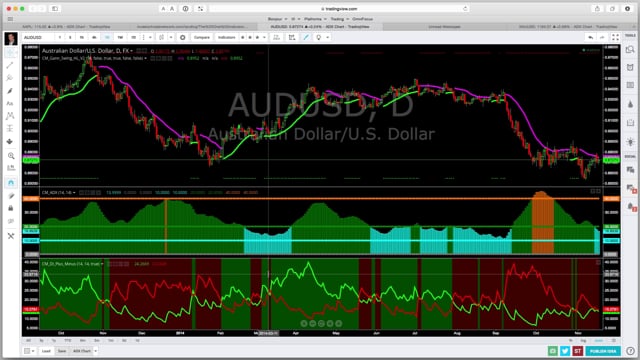Activate the magnet mode tool
640x360 pixels.
11,182
